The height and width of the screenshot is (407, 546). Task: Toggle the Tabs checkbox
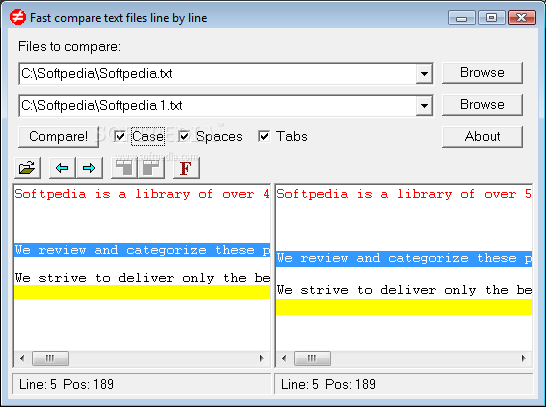tap(264, 136)
